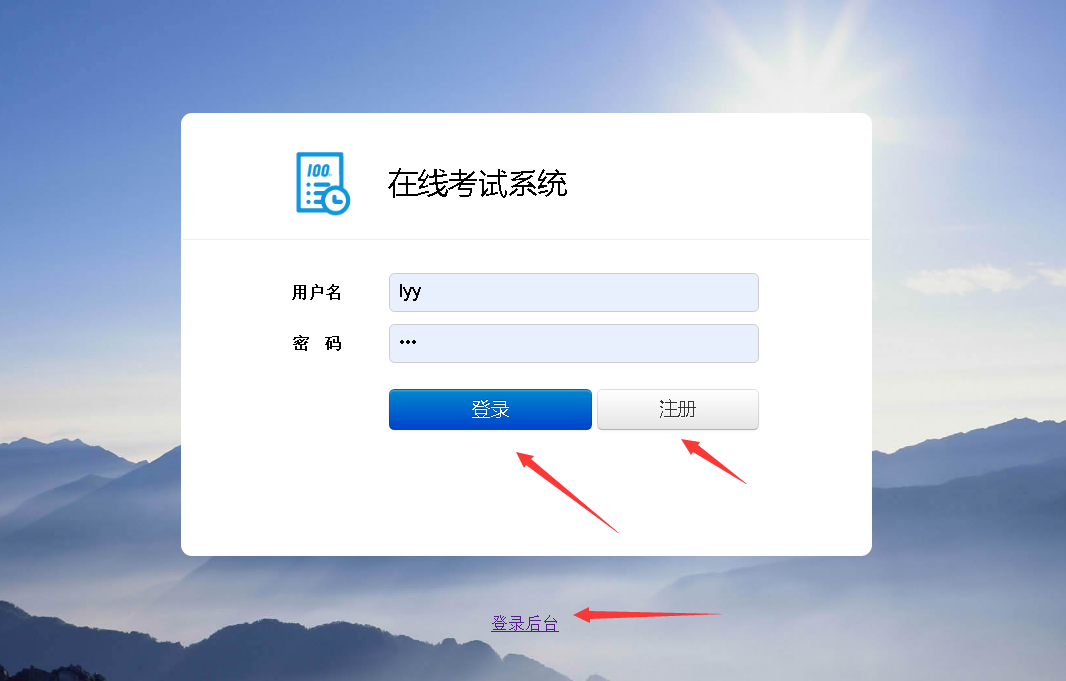The image size is (1066, 681).
Task: Click the 密码 label
Action: pos(317,343)
